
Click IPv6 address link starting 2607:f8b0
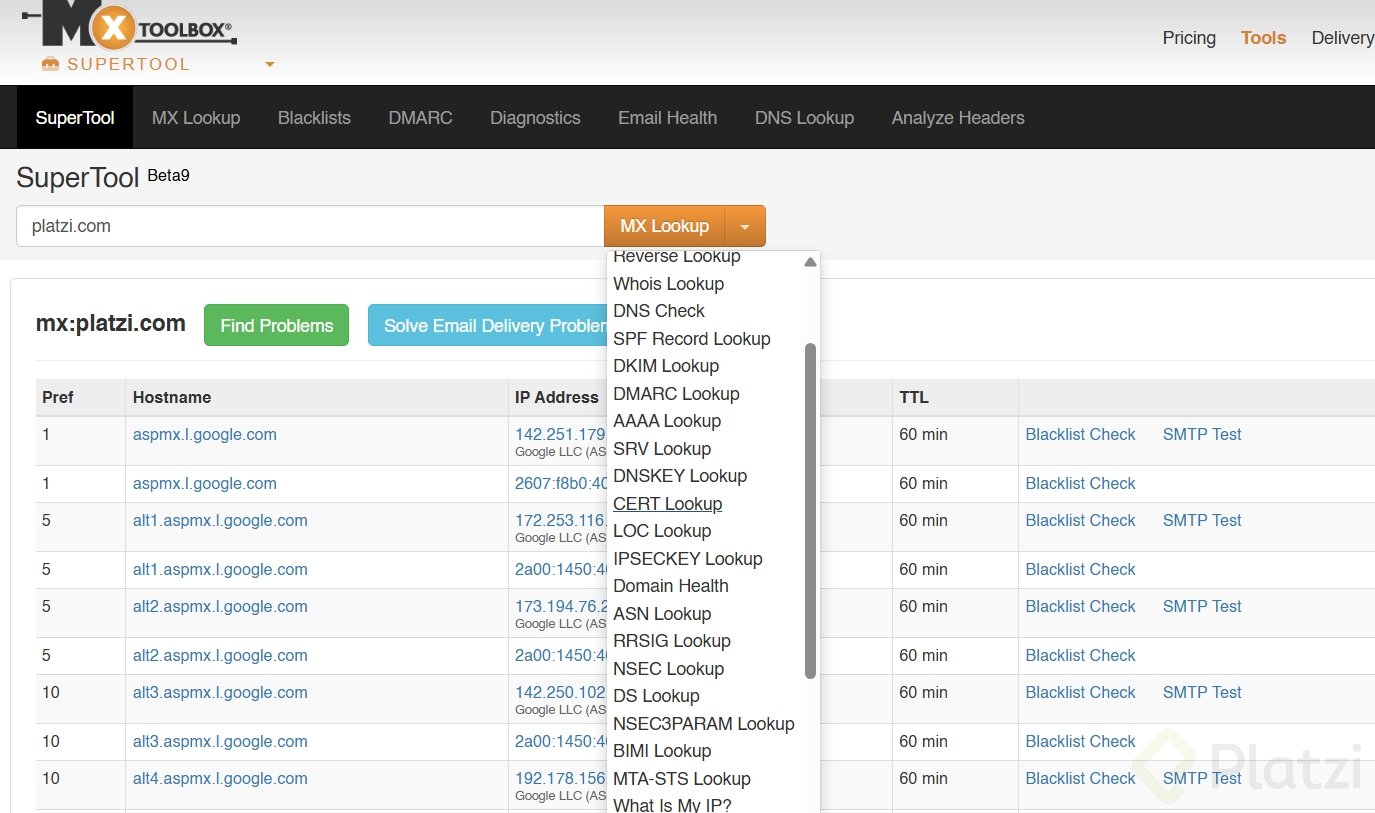coord(561,484)
